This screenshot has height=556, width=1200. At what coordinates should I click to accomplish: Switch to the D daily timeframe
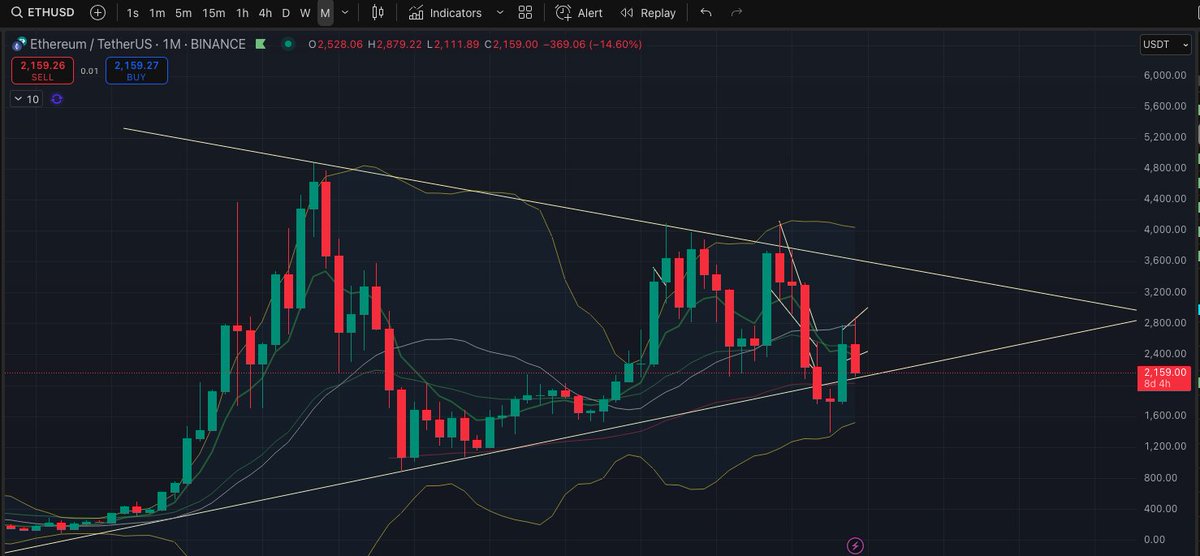coord(285,13)
